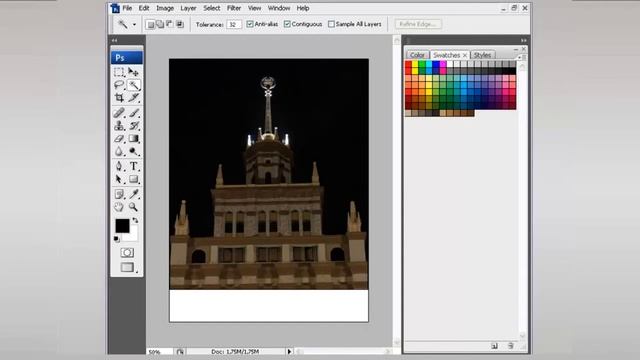
Task: Select the Path Selection tool
Action: point(119,179)
